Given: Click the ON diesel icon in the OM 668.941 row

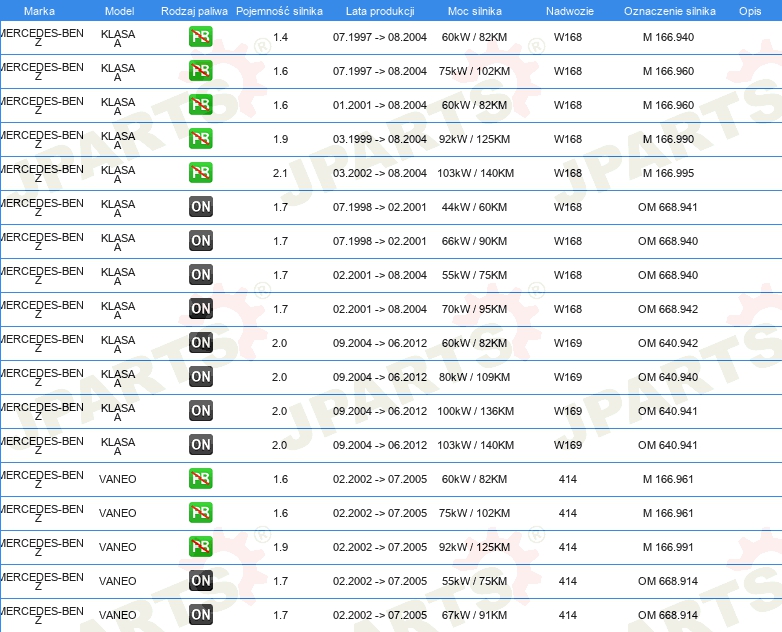Looking at the screenshot, I should click(200, 207).
